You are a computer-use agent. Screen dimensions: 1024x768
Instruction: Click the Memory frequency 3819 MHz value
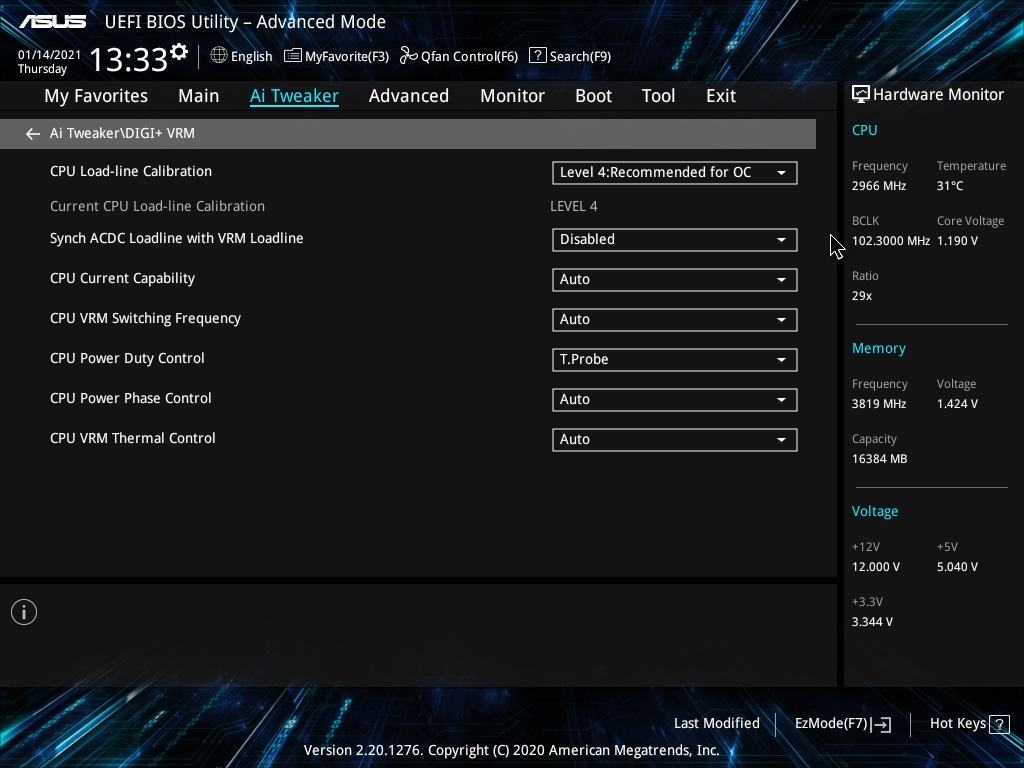coord(878,404)
